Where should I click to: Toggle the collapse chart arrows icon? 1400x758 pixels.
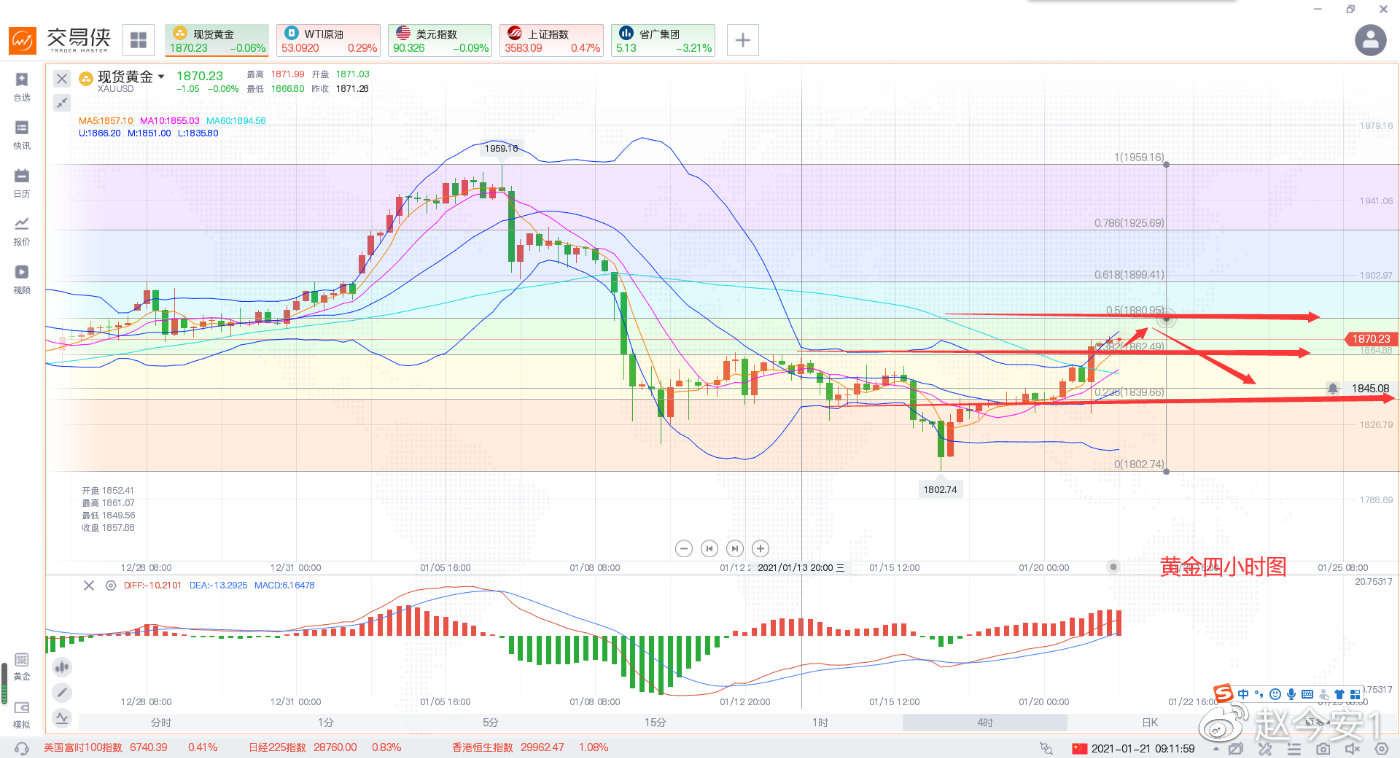[x=62, y=102]
